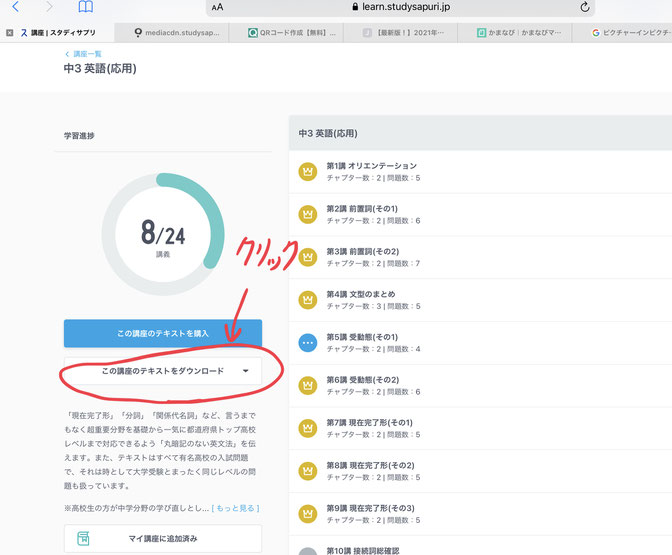Click the 中3 英語(応用) page title
The width and height of the screenshot is (672, 555).
[100, 69]
